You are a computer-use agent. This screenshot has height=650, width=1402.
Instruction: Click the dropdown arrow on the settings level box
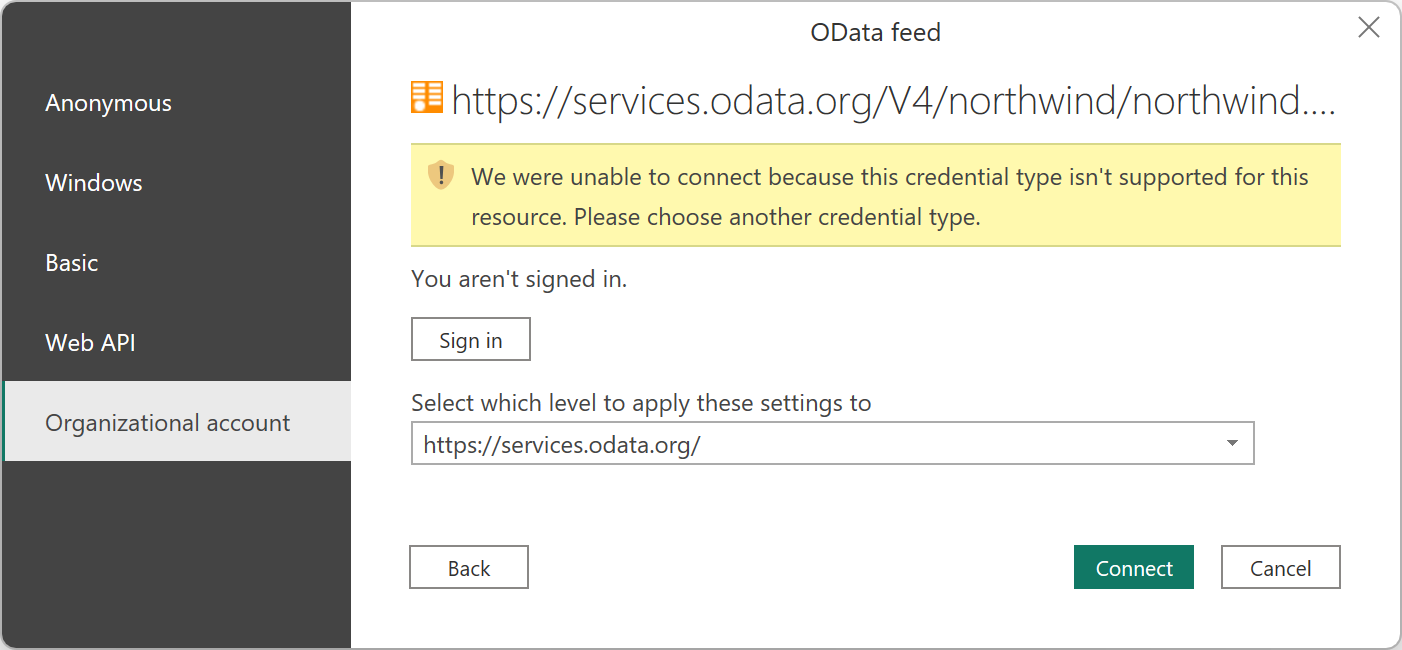coord(1232,442)
